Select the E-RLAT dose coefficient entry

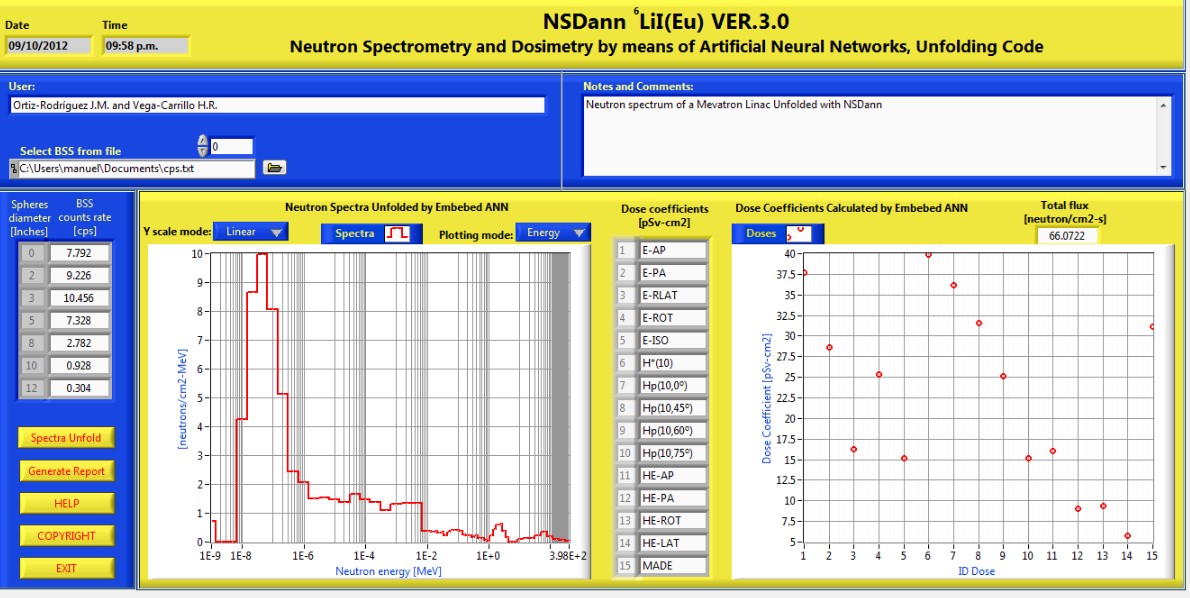point(672,295)
